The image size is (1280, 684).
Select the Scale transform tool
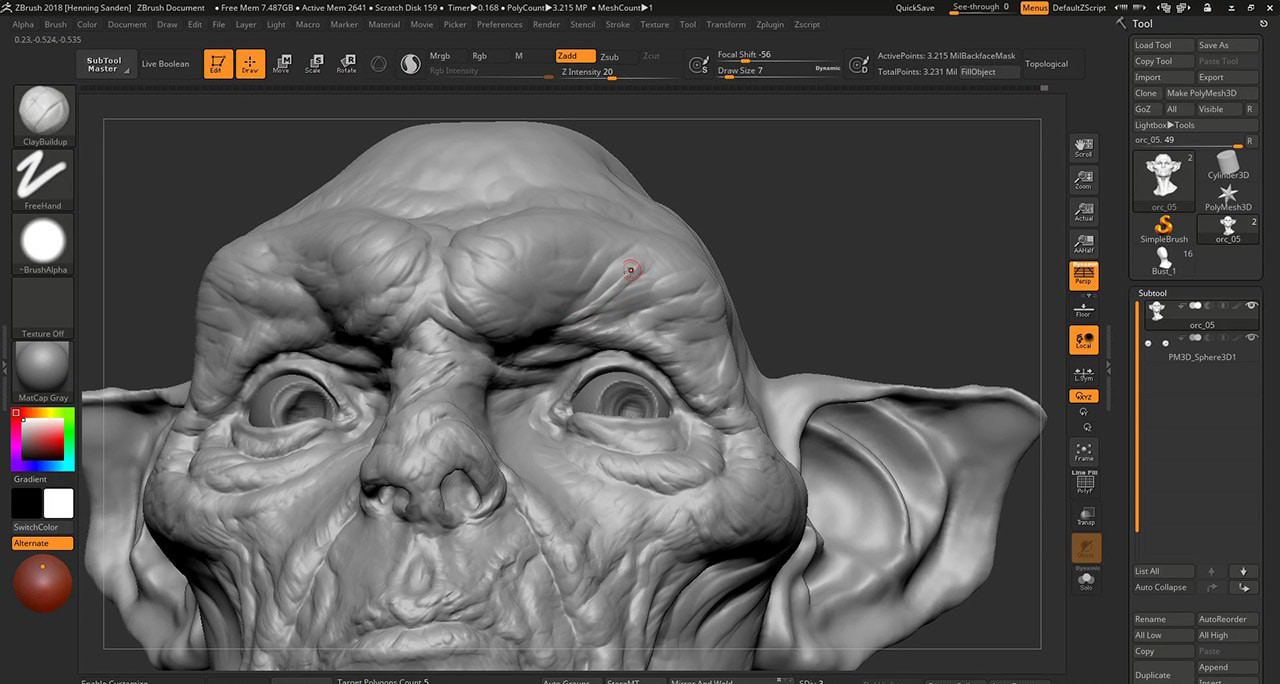[x=314, y=64]
